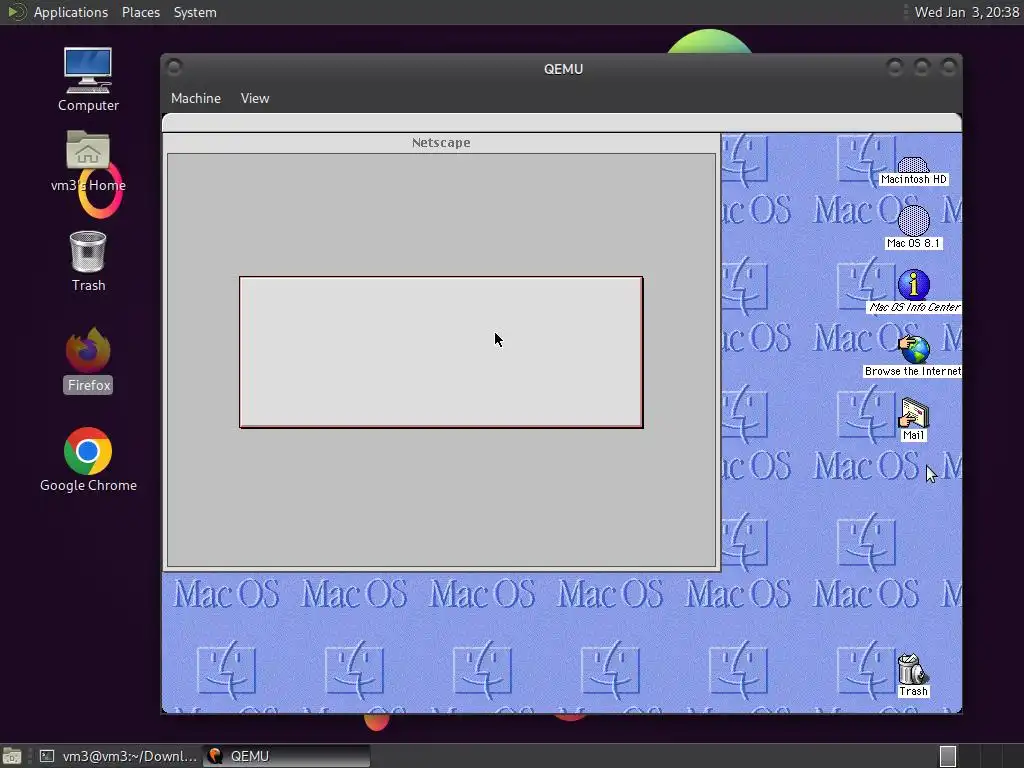Switch to the vm3 terminal taskbar entry
The width and height of the screenshot is (1024, 768).
coord(118,756)
